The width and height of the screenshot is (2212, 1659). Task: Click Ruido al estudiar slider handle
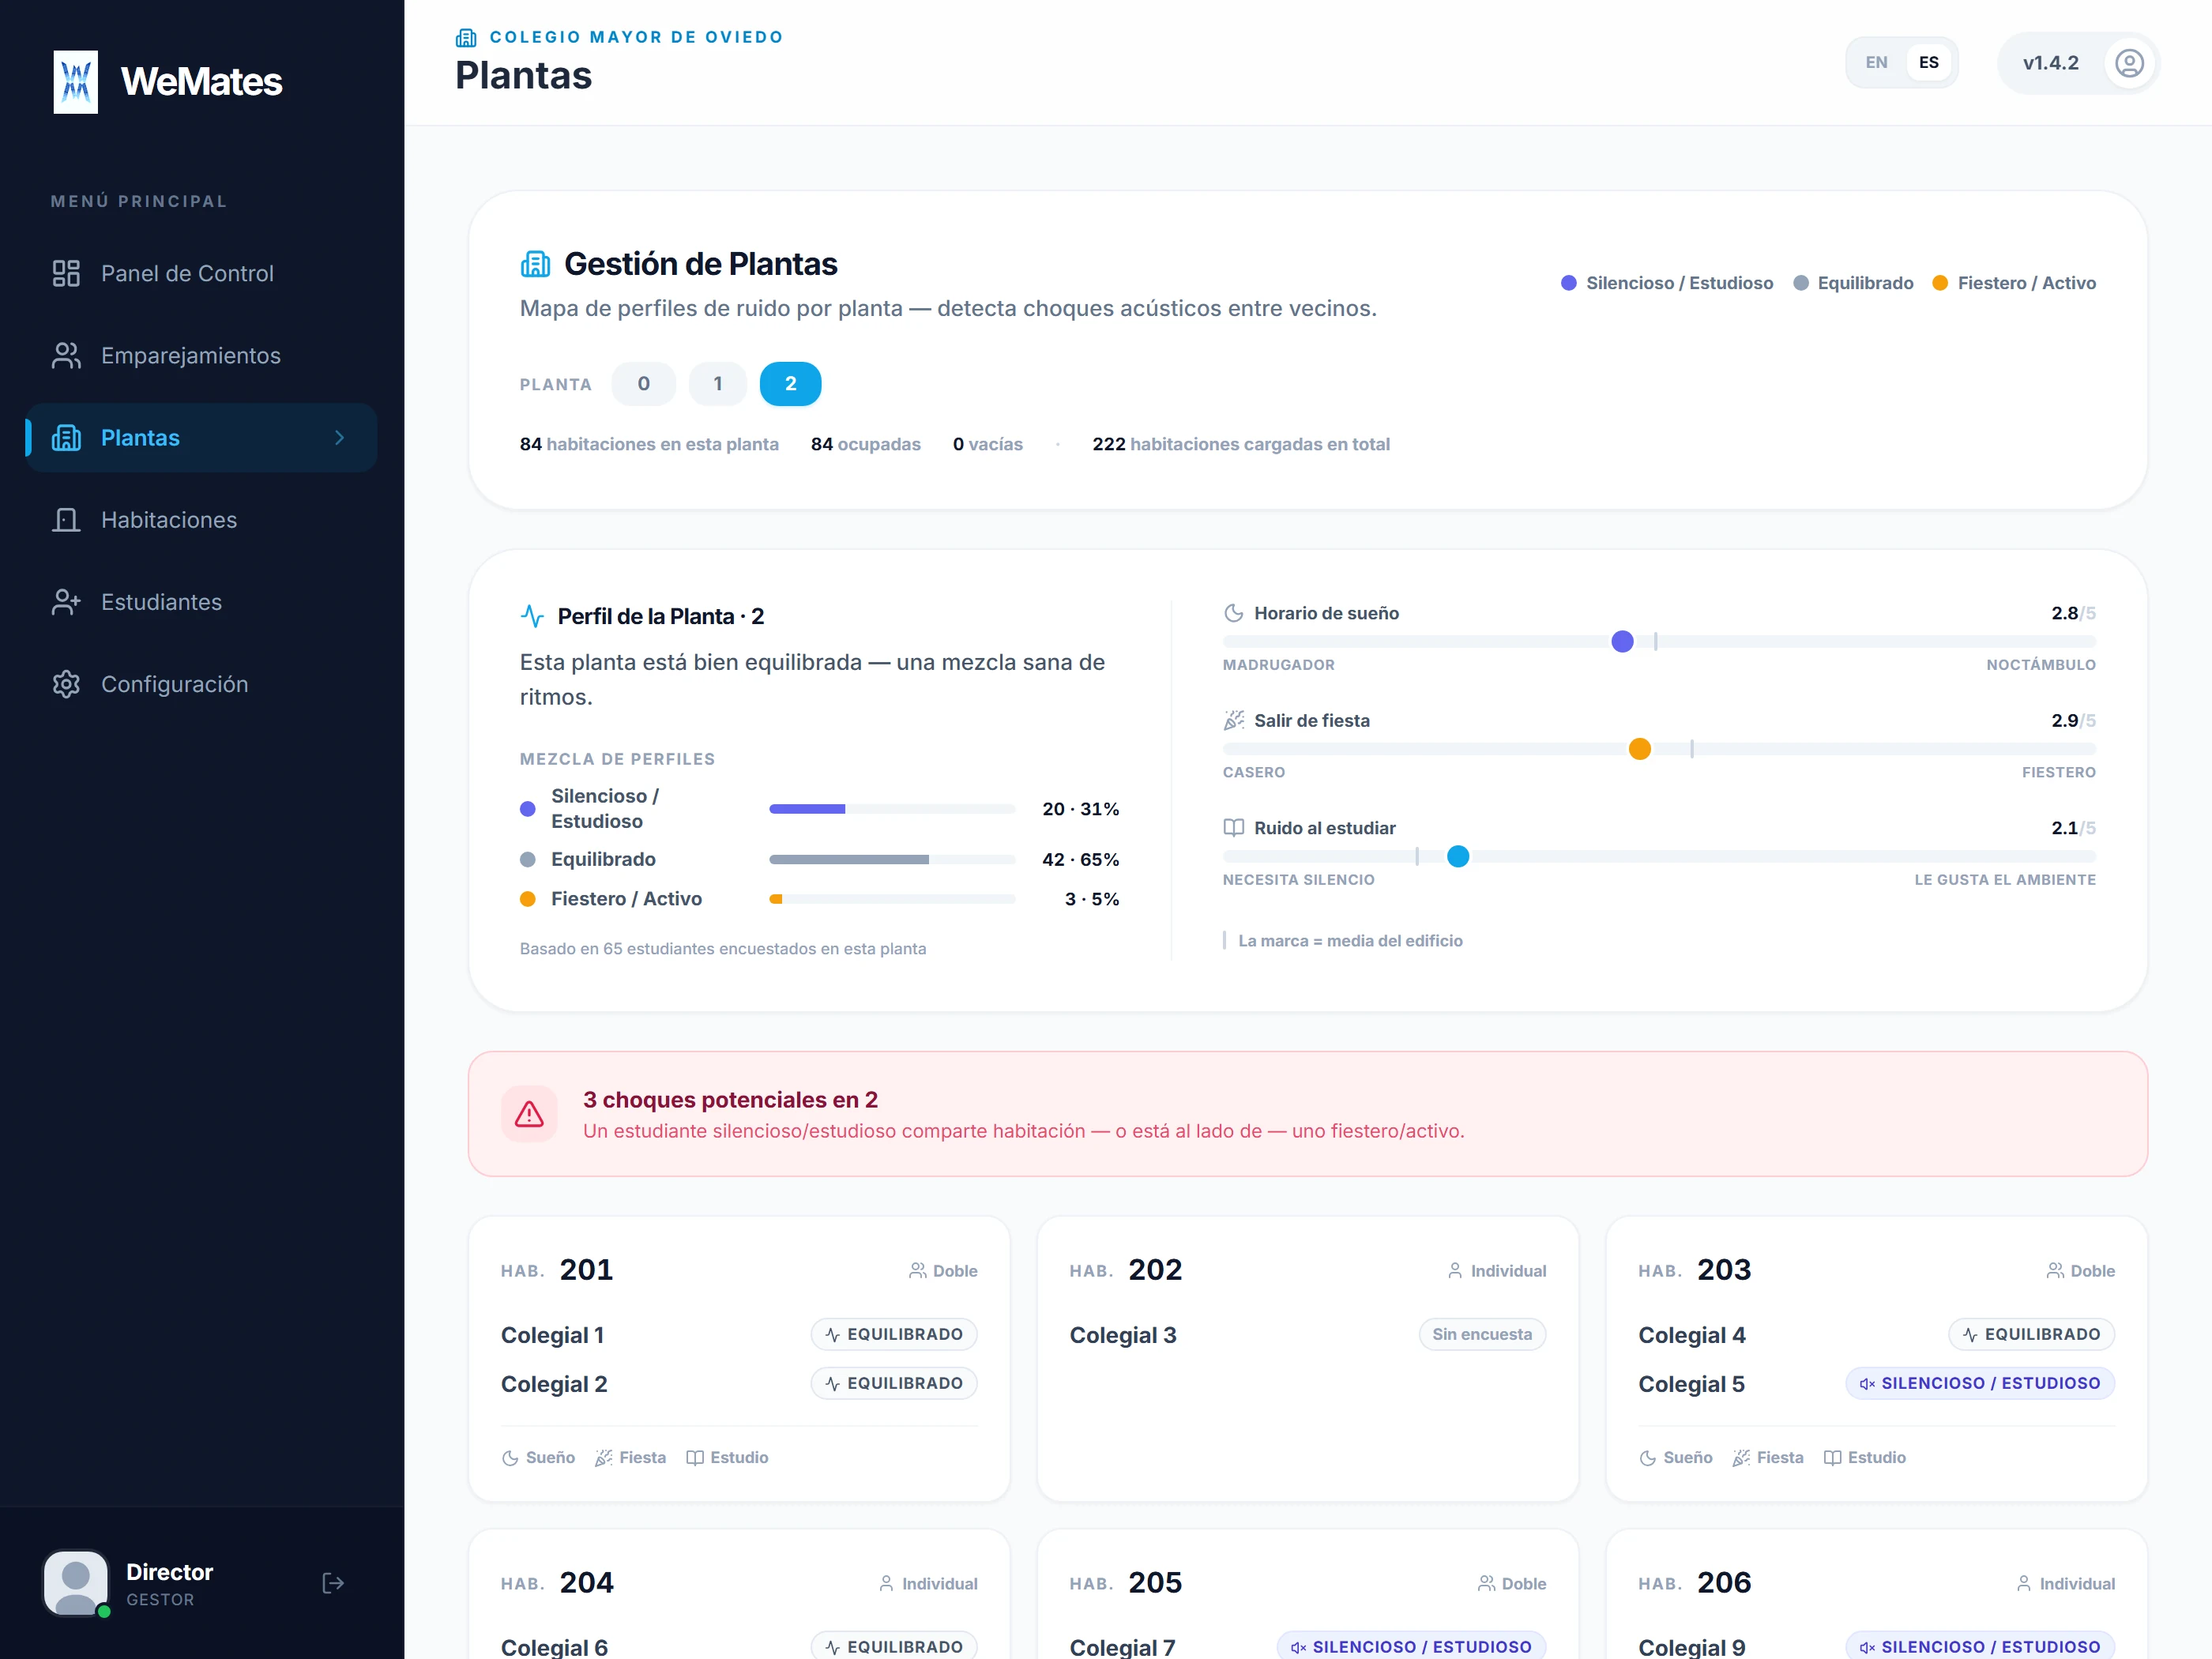[1458, 857]
